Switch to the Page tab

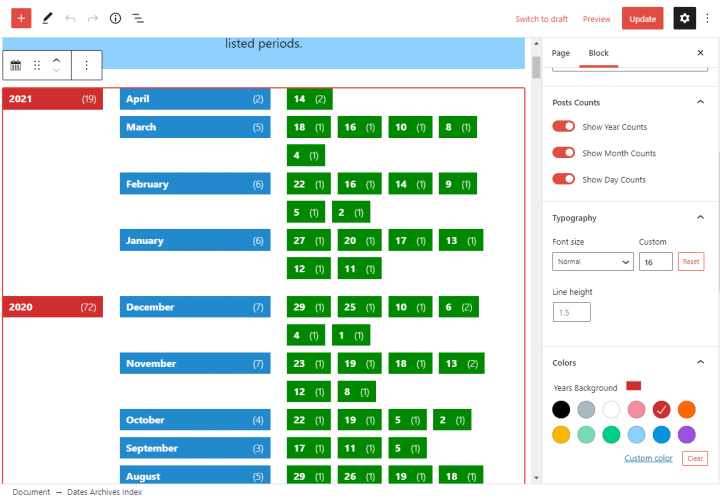coord(561,53)
